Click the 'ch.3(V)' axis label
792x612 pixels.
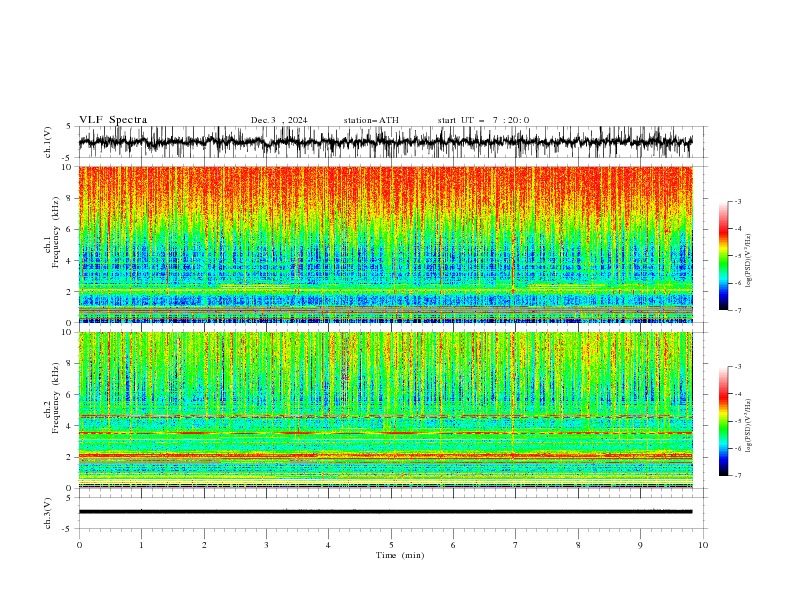(47, 513)
